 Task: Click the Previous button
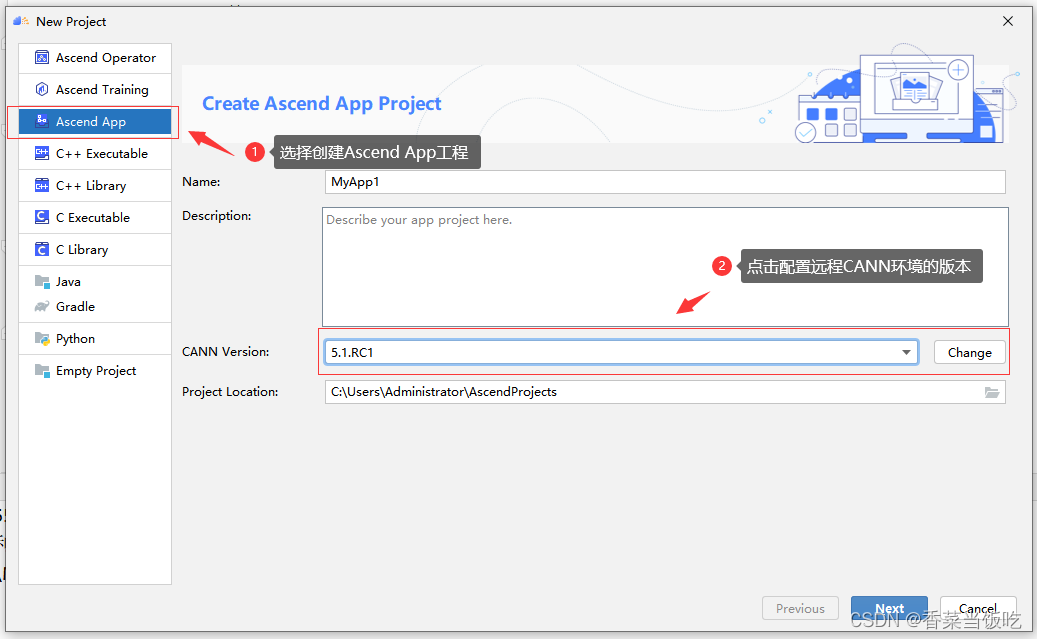point(800,608)
